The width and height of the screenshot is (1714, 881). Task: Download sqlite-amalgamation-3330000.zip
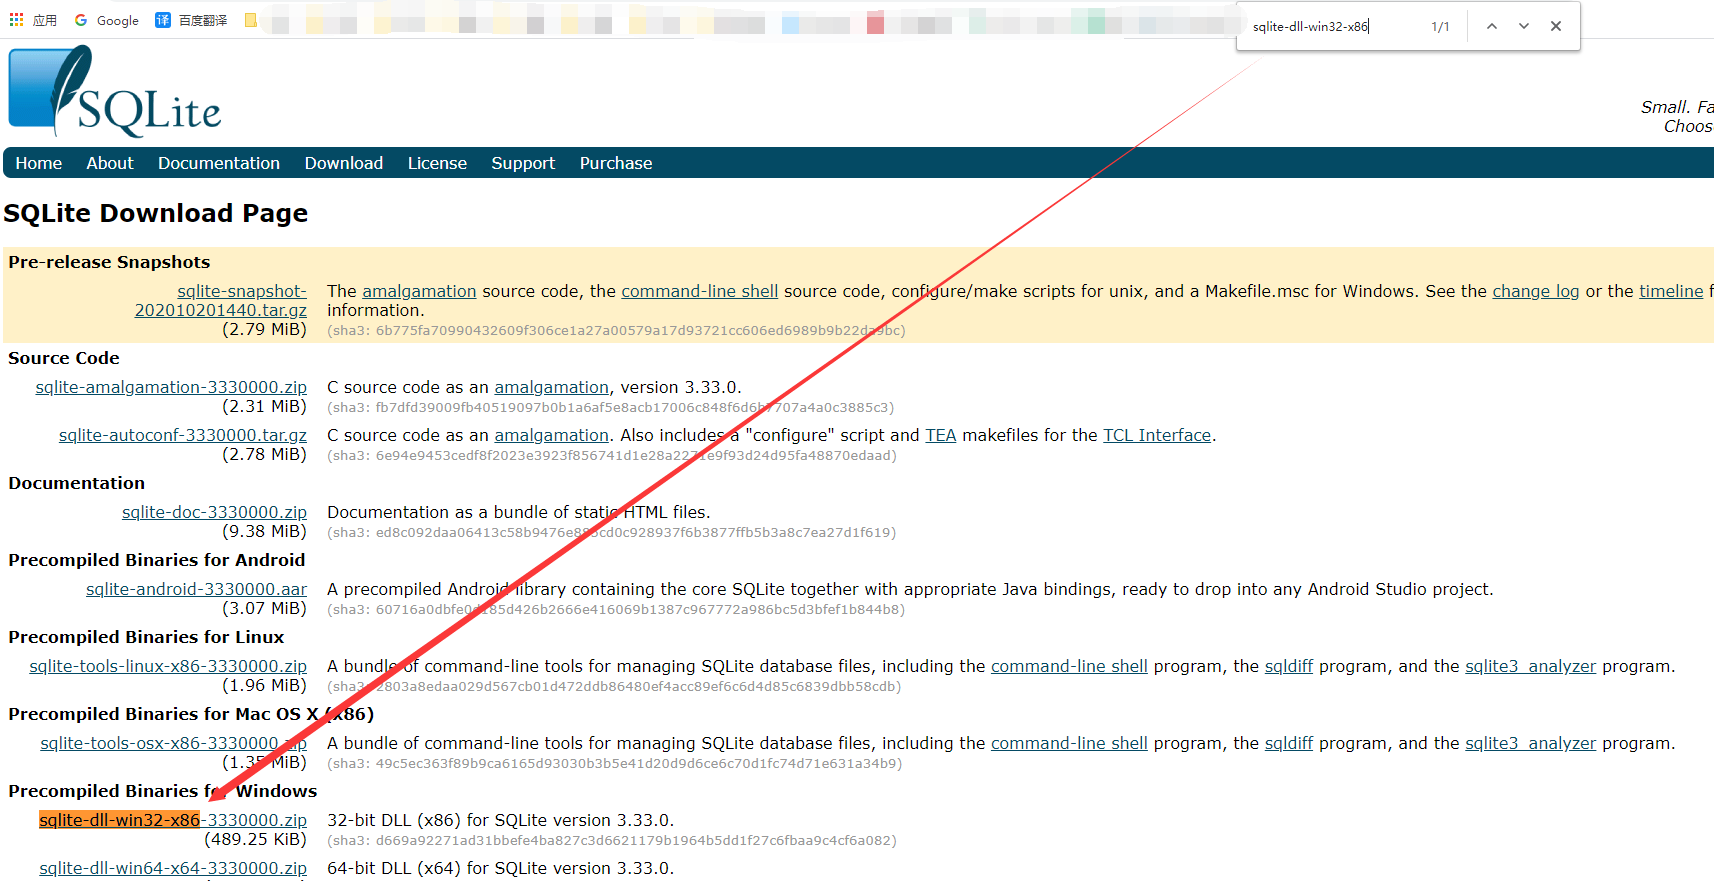(171, 387)
